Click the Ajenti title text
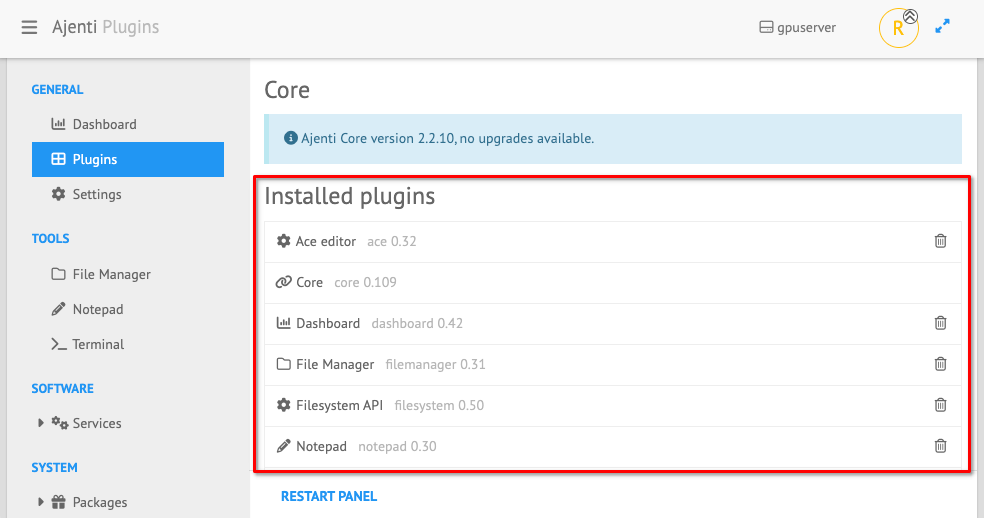Screen dimensions: 984x518 [x=75, y=28]
